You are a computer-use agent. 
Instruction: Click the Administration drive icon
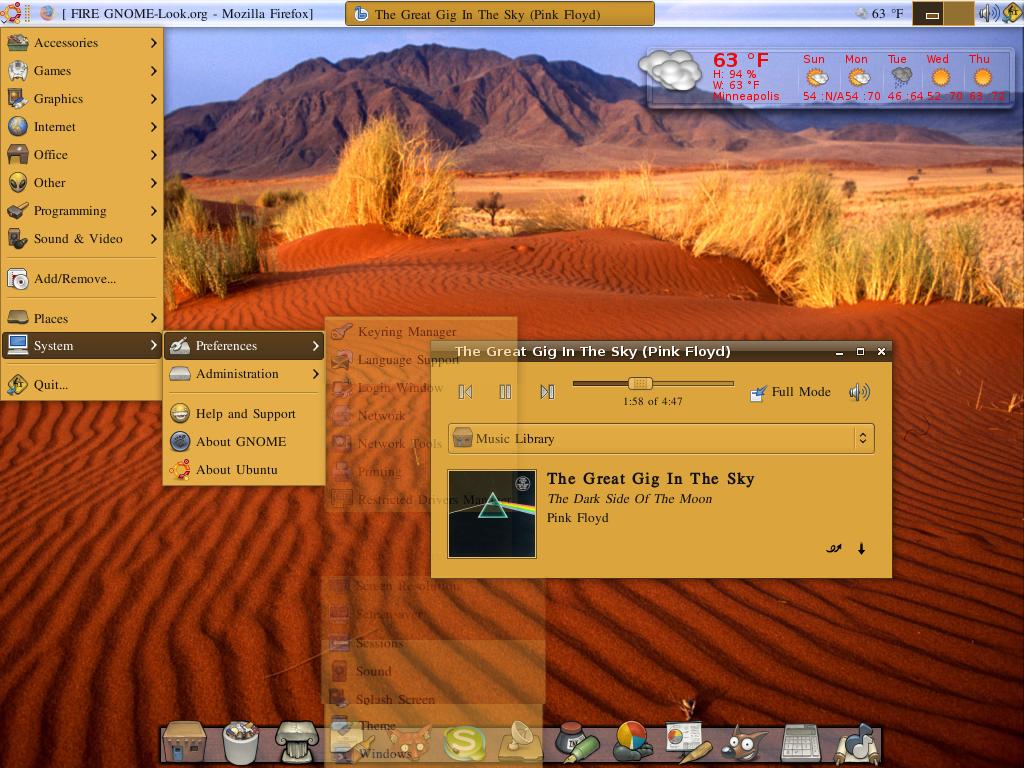pos(180,374)
